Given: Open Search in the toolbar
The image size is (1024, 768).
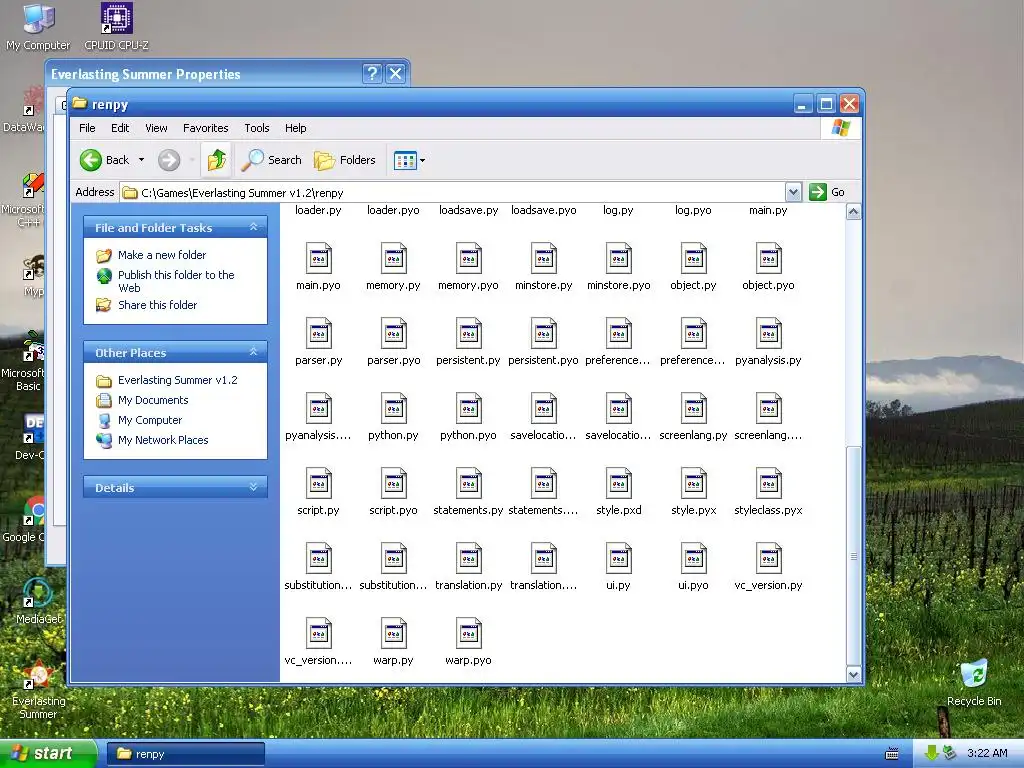Looking at the screenshot, I should [x=272, y=160].
